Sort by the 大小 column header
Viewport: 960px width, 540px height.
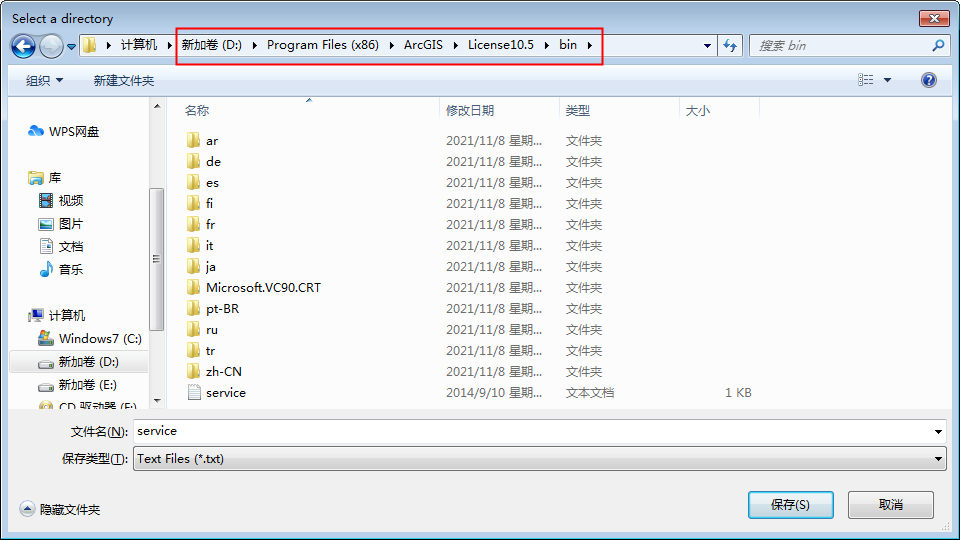click(x=697, y=111)
